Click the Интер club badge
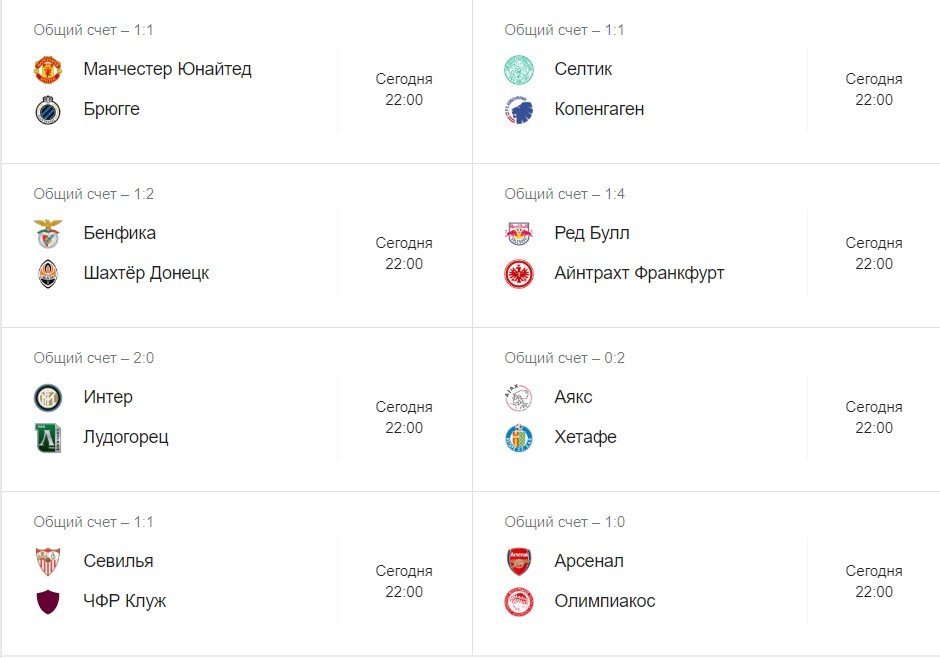The width and height of the screenshot is (940, 658). click(x=48, y=397)
